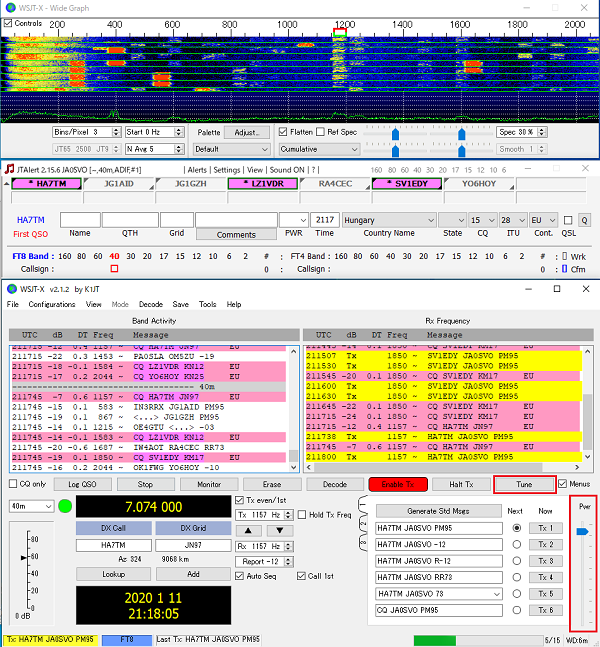This screenshot has width=600, height=647.
Task: Click the Tx 6 button to send CQ
Action: click(x=544, y=610)
